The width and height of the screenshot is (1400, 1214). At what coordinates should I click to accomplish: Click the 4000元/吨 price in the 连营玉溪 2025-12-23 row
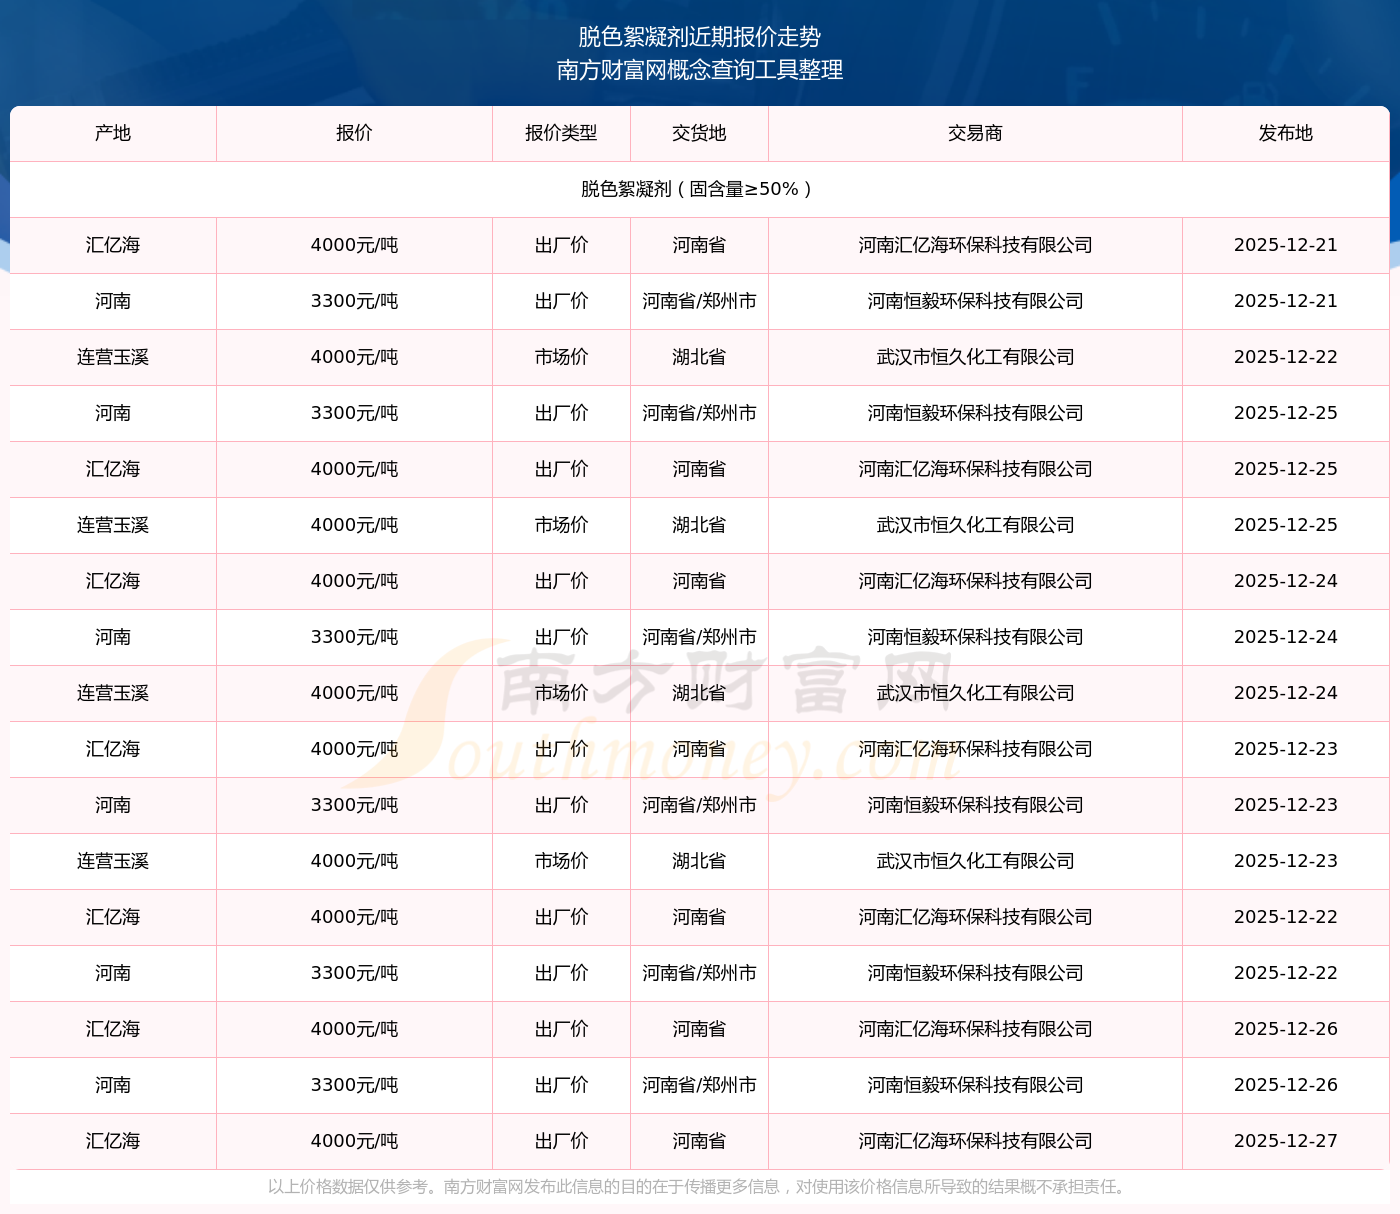[x=354, y=861]
